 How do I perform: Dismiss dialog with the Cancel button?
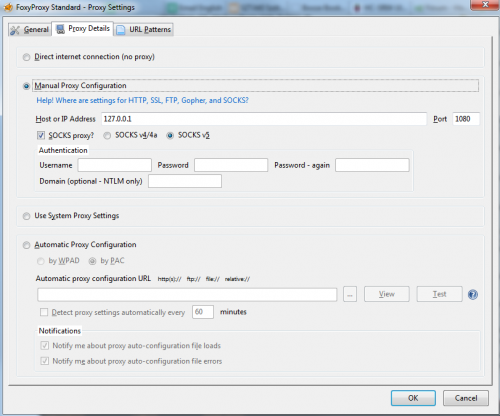click(x=466, y=398)
